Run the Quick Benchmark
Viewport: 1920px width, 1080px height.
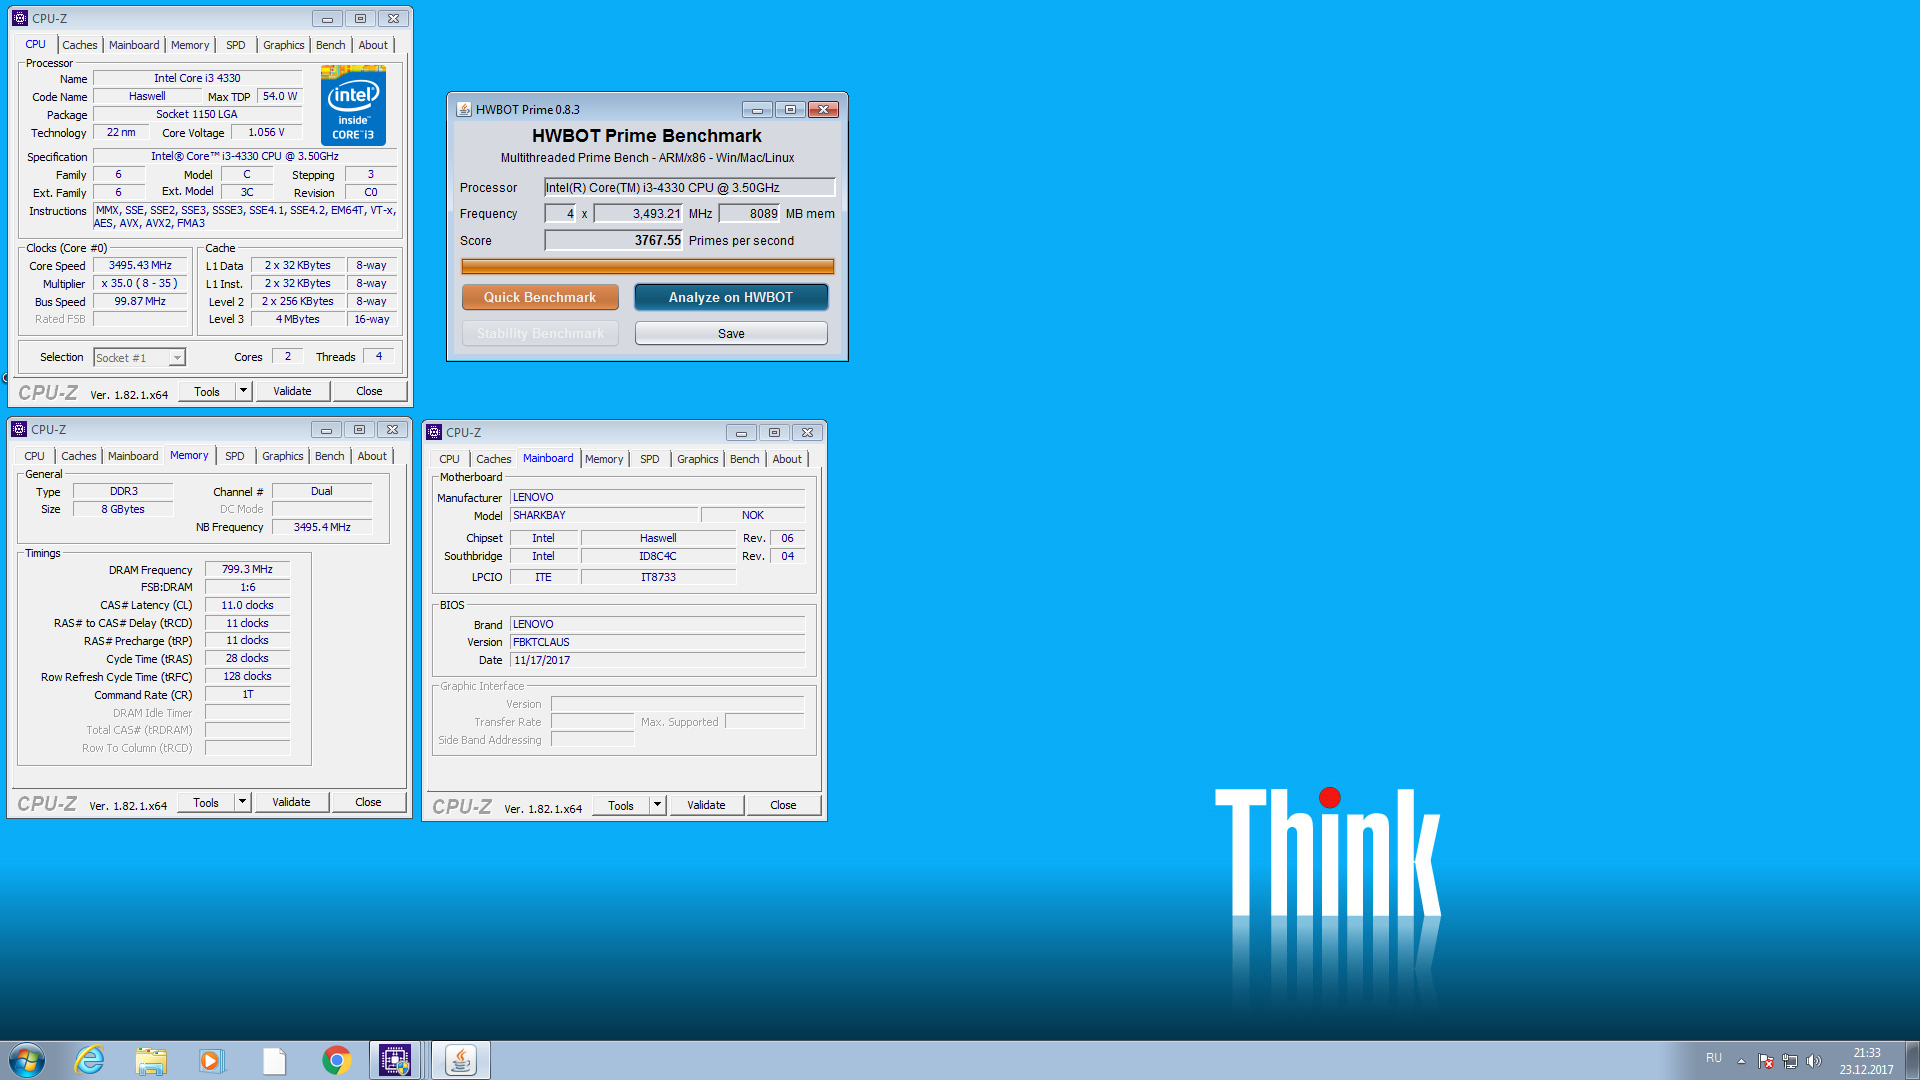[540, 297]
